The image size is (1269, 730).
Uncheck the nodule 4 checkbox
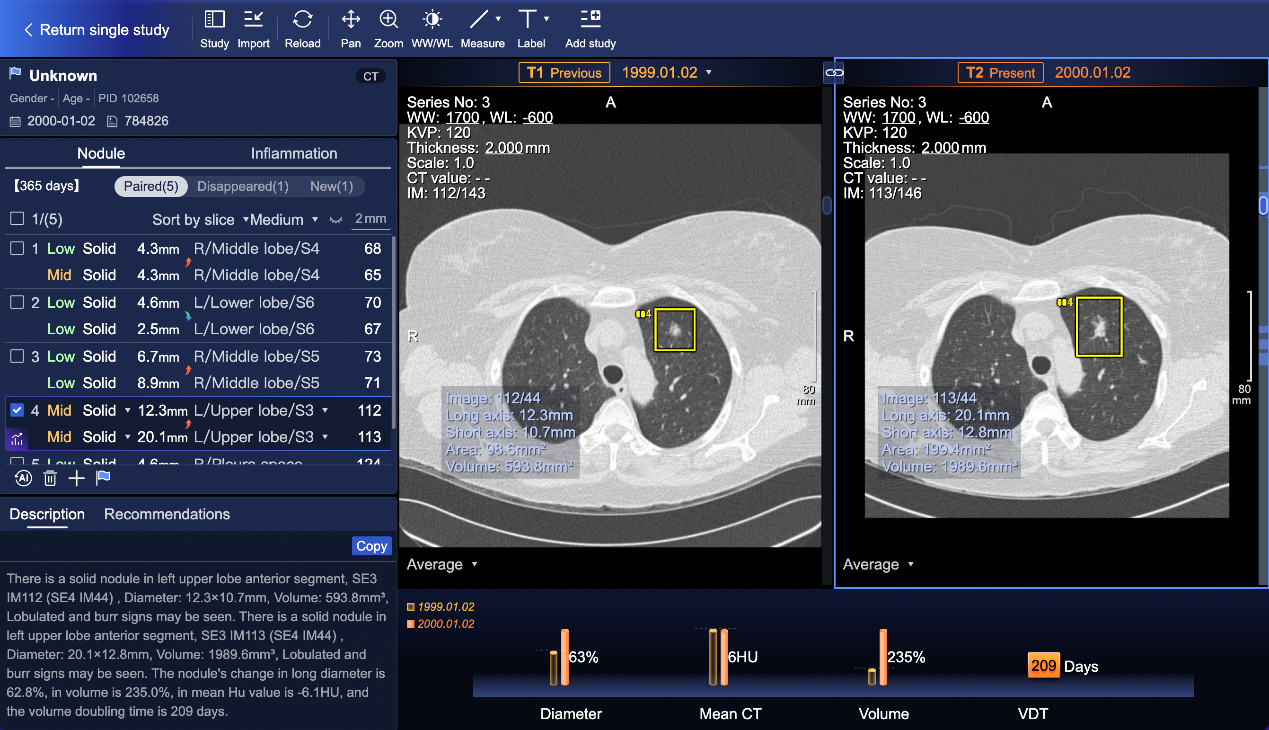17,411
